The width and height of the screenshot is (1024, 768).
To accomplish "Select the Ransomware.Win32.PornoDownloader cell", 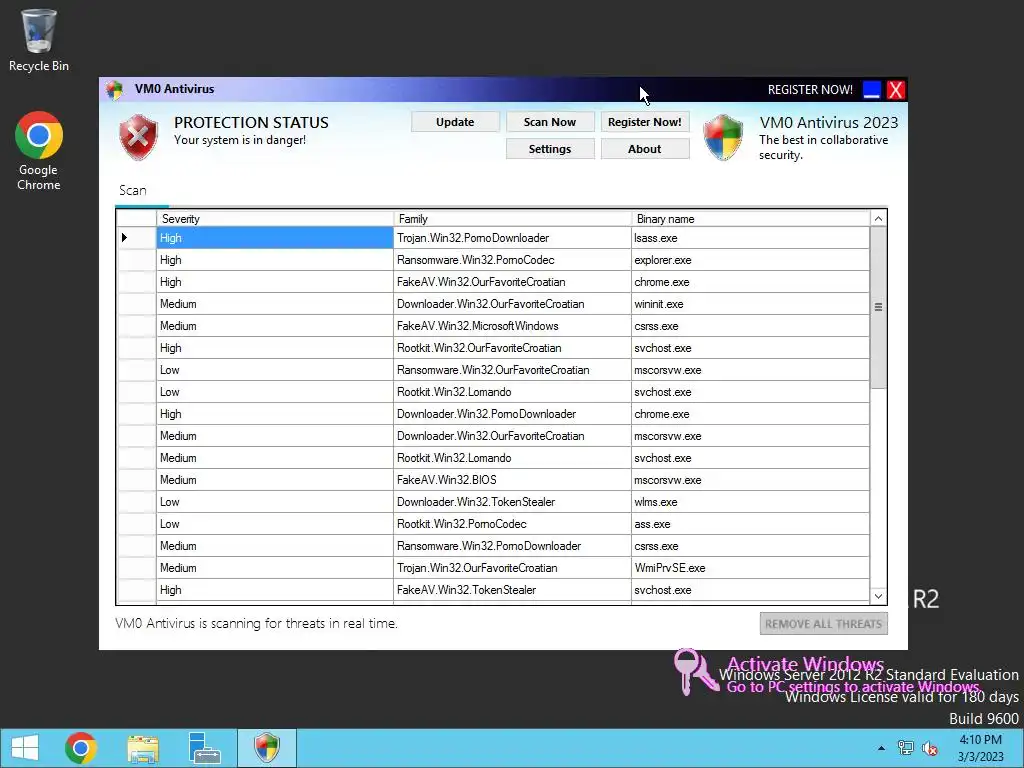I will [513, 546].
